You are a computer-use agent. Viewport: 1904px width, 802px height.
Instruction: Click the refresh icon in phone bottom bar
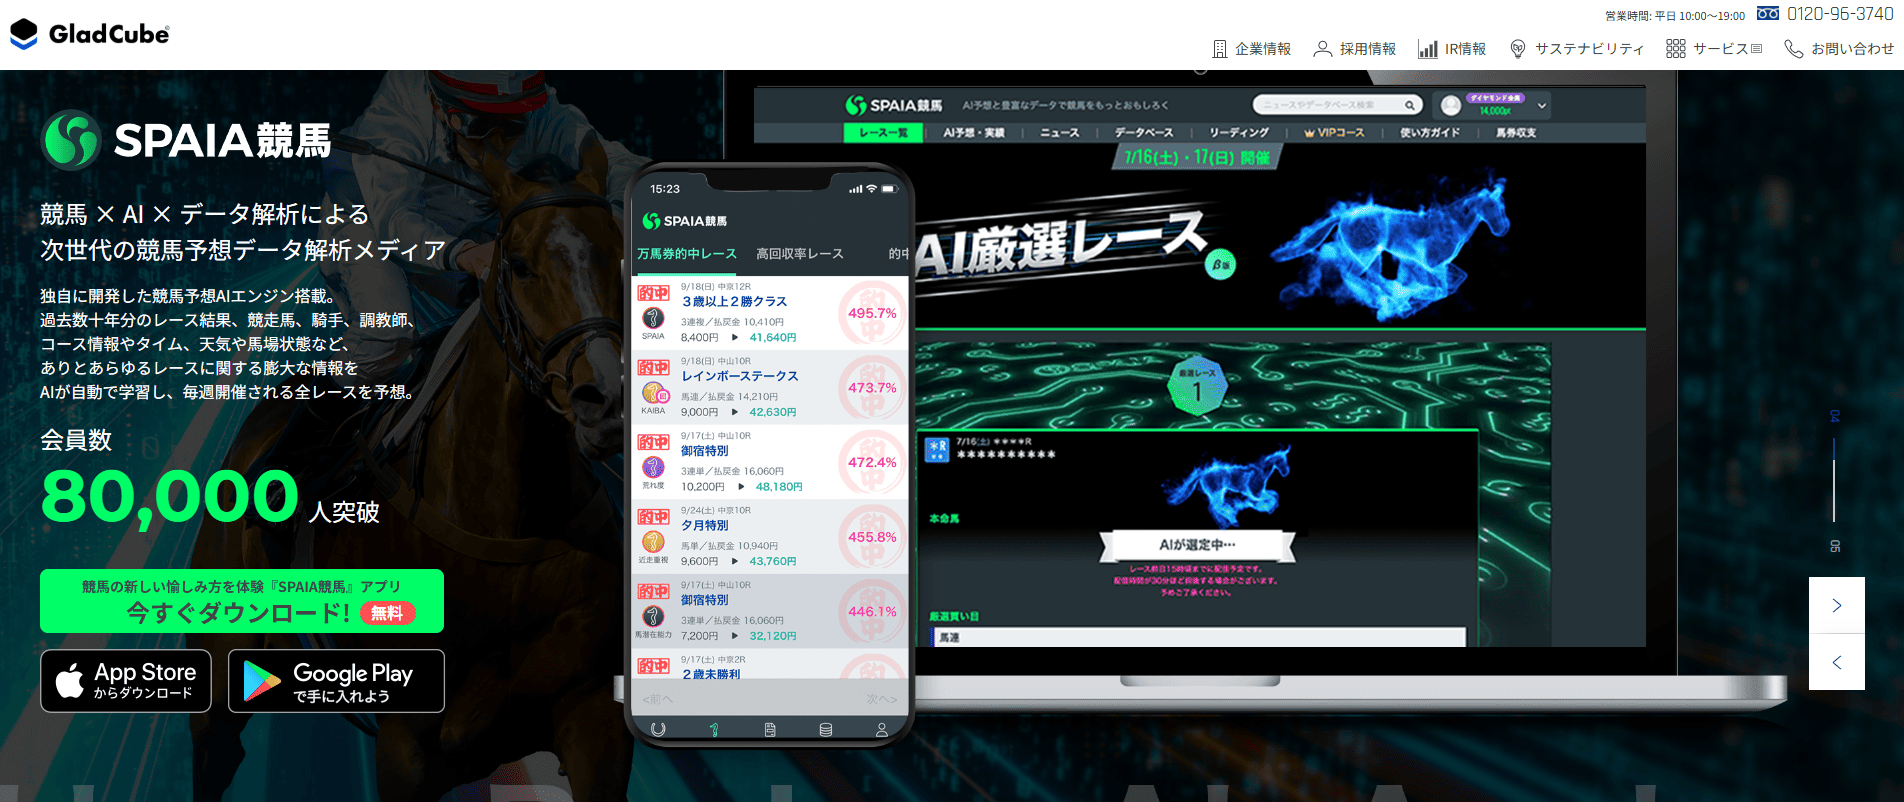click(658, 729)
